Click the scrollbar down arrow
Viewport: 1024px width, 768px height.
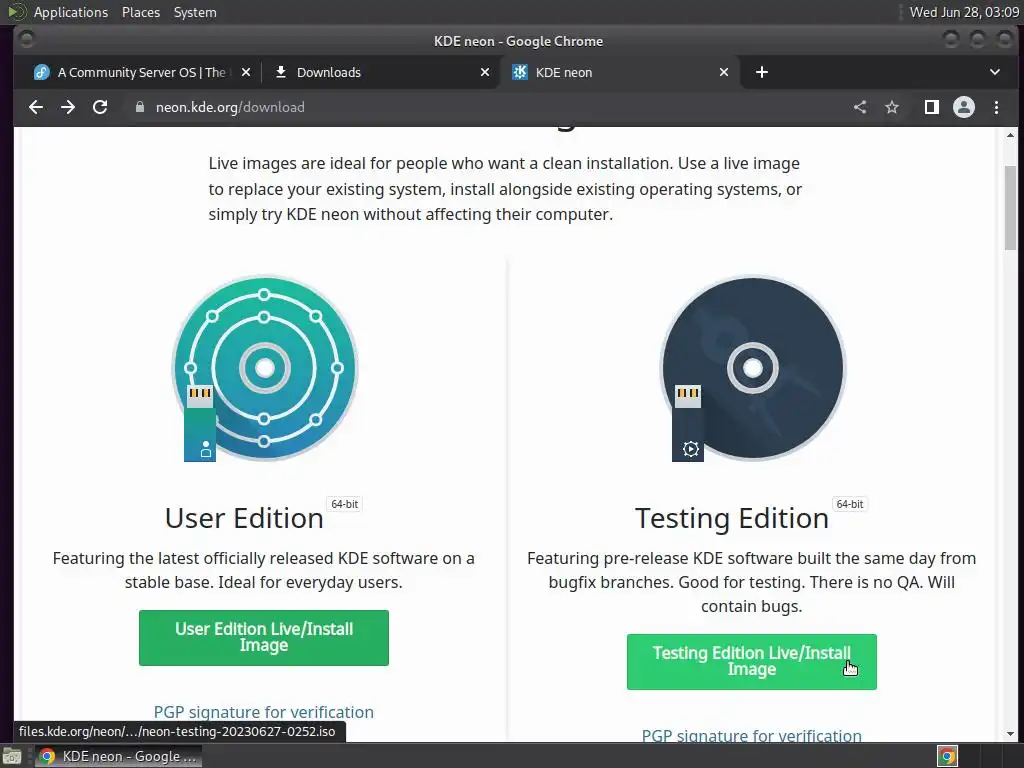click(1010, 735)
